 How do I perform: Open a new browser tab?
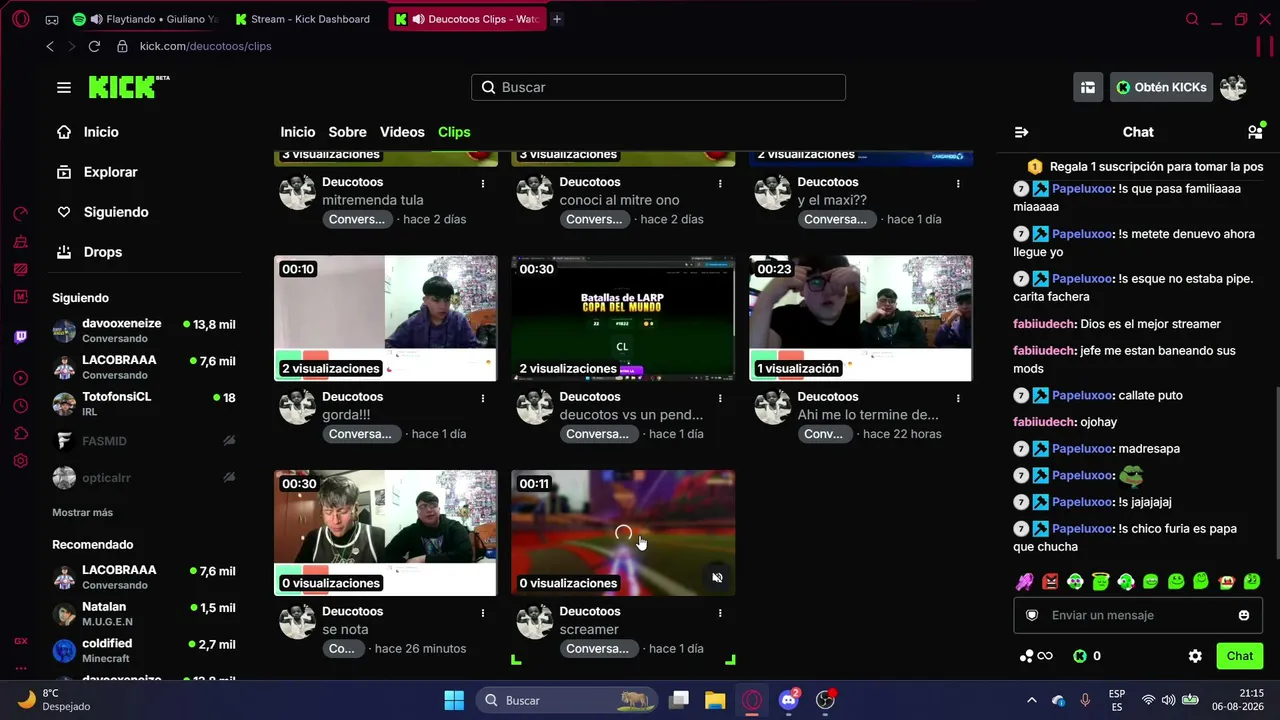click(x=557, y=19)
